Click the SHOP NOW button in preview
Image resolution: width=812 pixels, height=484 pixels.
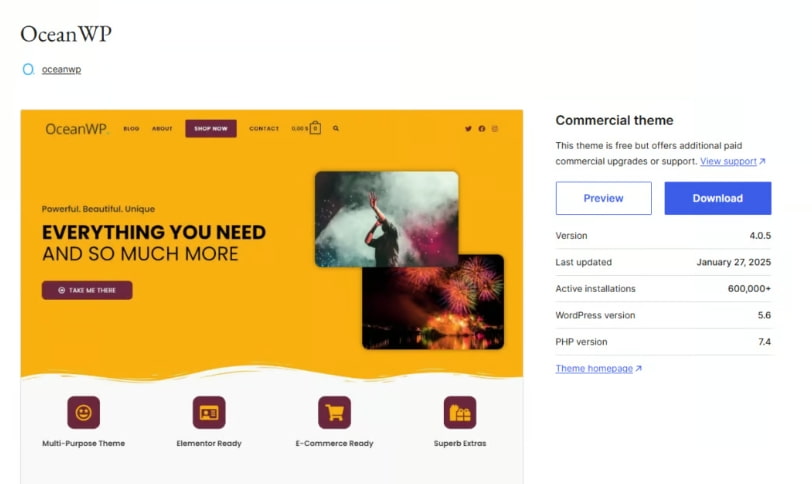click(x=211, y=128)
